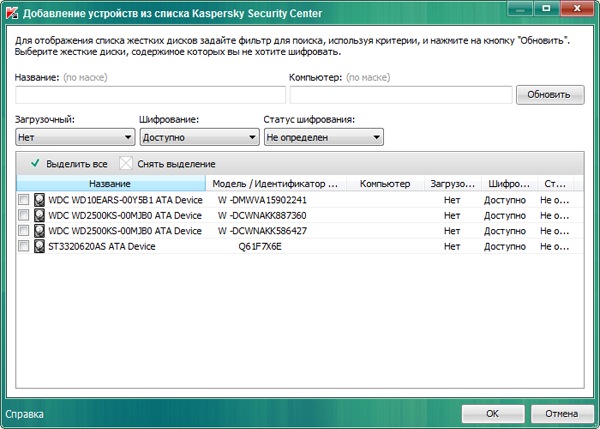Click the green check mark Select all icon
Screen dimensions: 600x429
[x=35, y=163]
